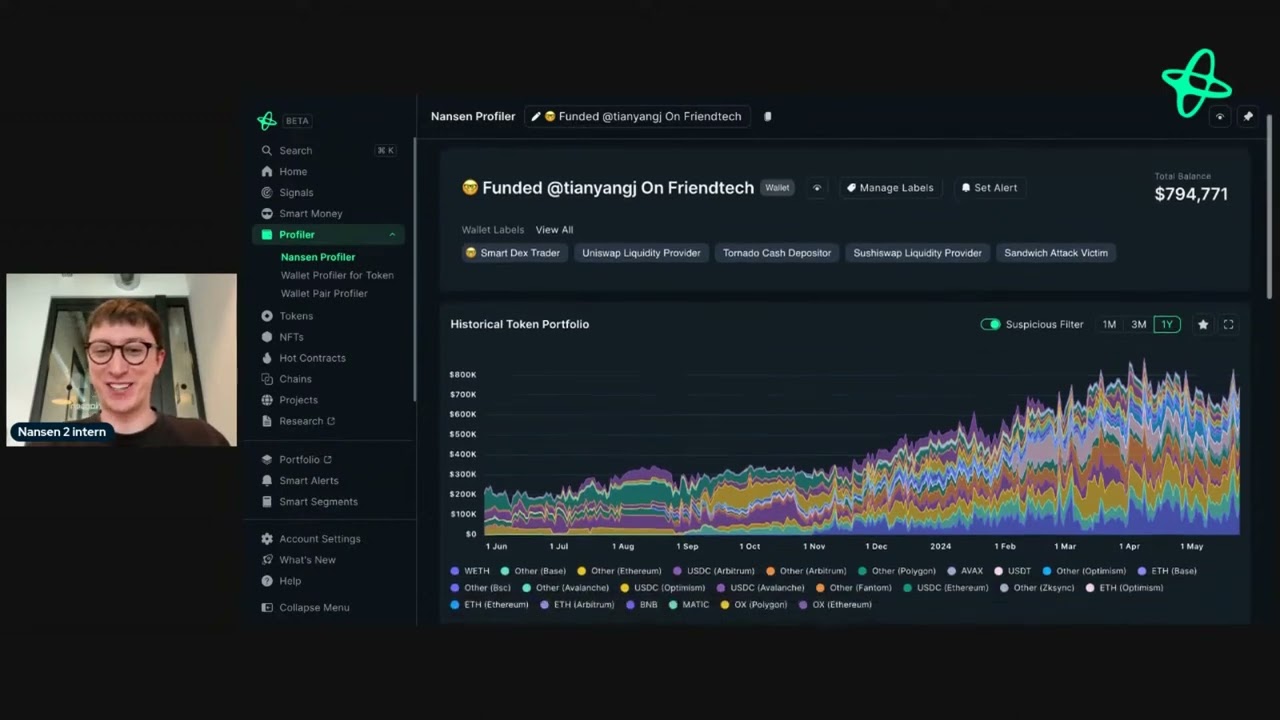This screenshot has width=1280, height=720.
Task: Toggle the eye icon in the header bar
Action: click(x=1220, y=117)
